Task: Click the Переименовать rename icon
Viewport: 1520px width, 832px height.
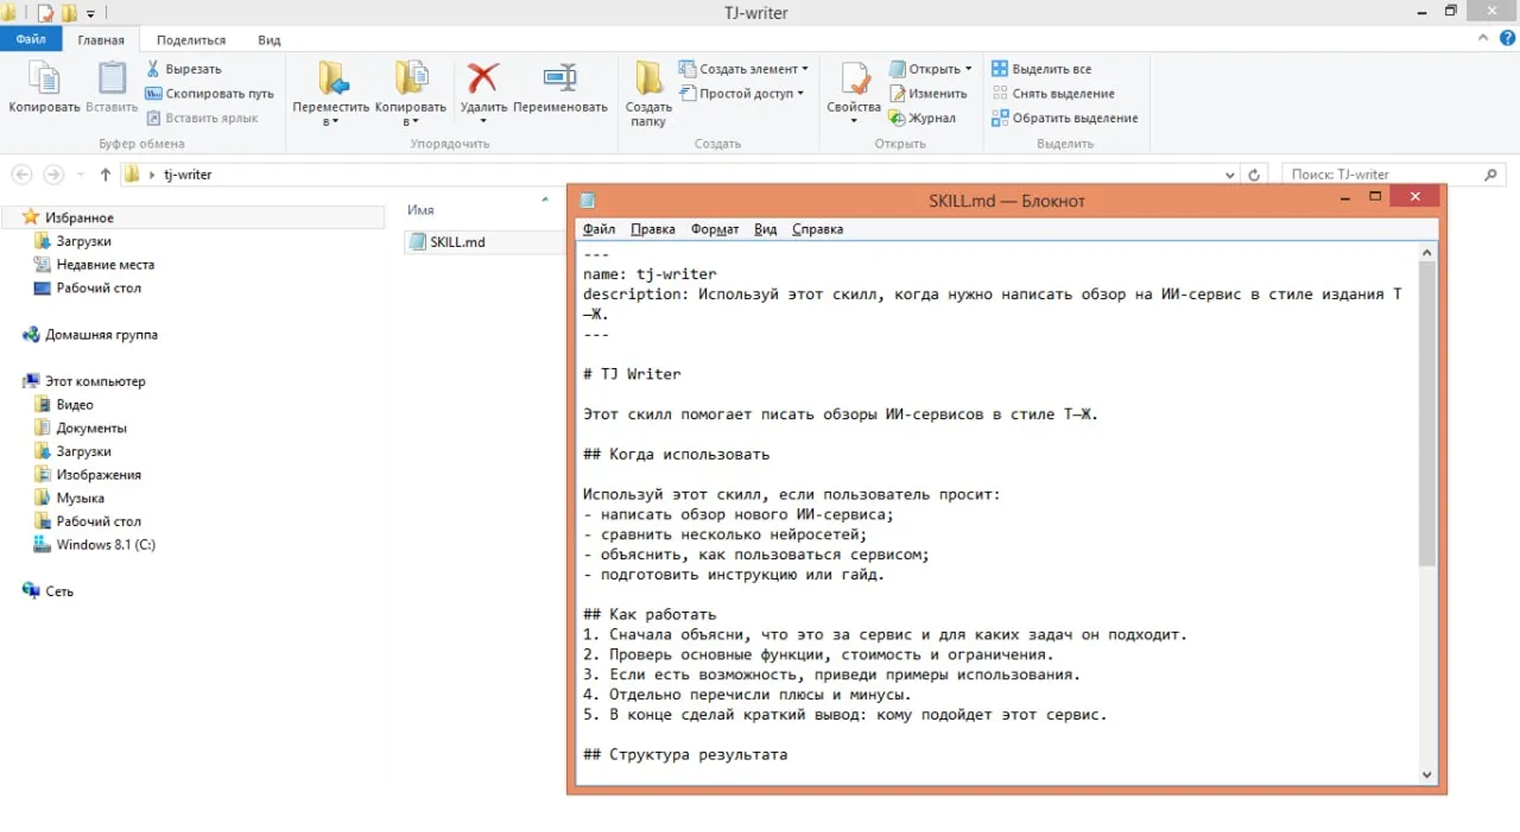Action: (560, 78)
